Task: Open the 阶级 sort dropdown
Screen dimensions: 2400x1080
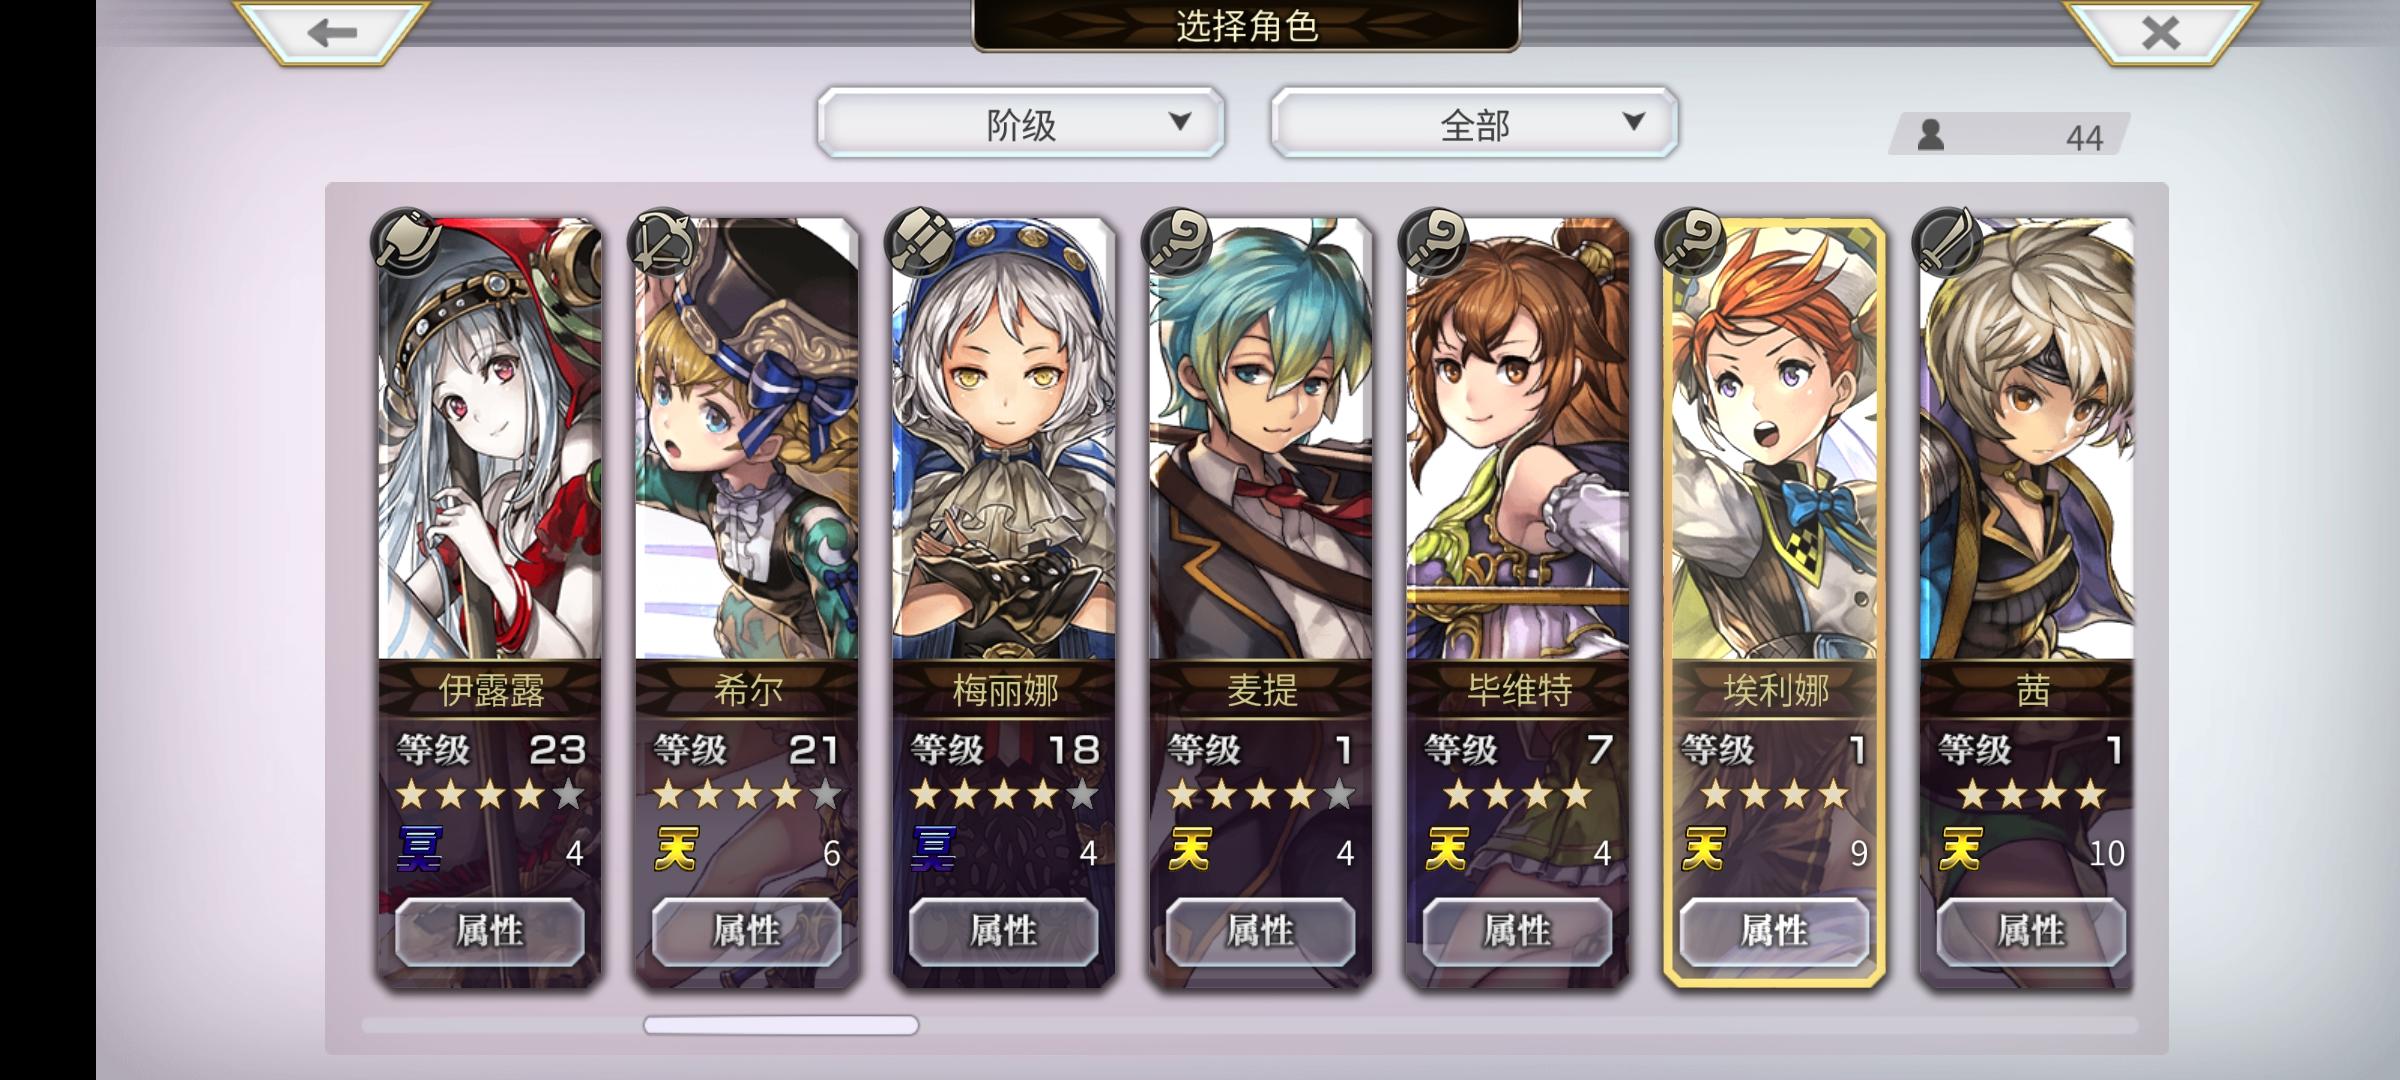Action: 1020,123
